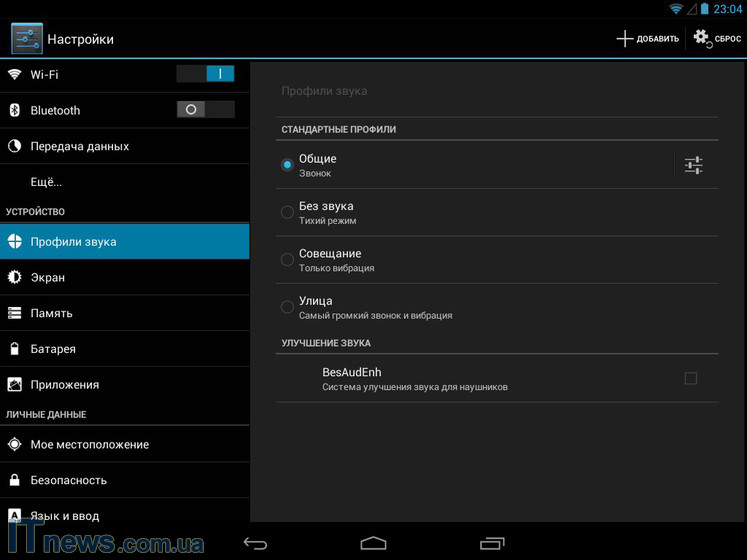Tap the Add (Добавить) plus icon
Viewport: 747px width, 560px height.
625,39
